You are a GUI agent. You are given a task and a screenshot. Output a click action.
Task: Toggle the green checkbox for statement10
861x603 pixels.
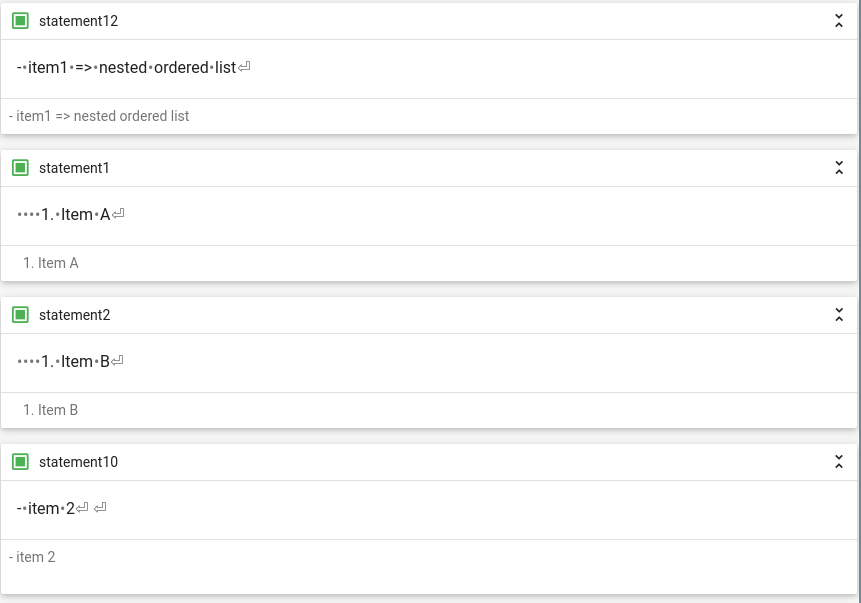(20, 462)
